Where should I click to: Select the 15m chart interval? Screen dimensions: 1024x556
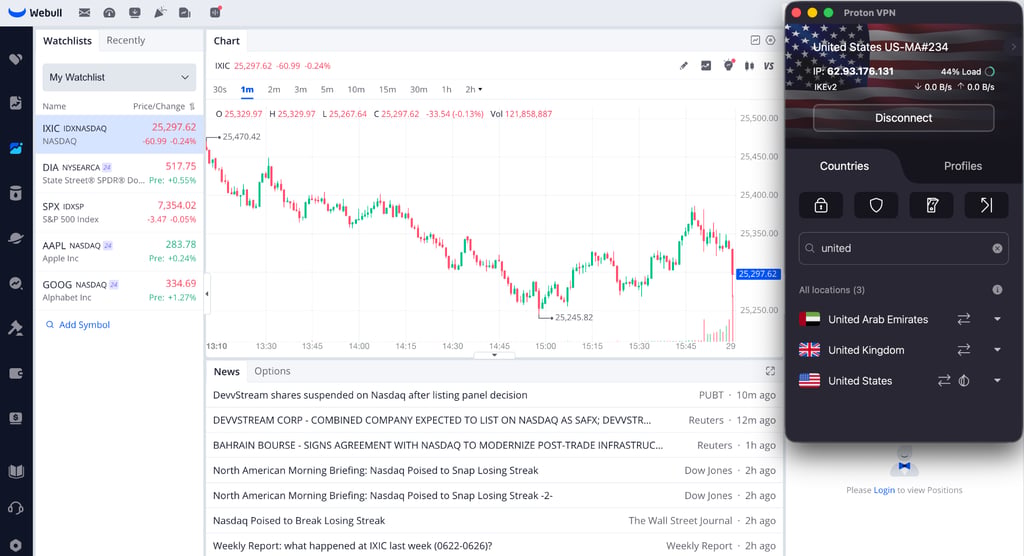[x=387, y=90]
